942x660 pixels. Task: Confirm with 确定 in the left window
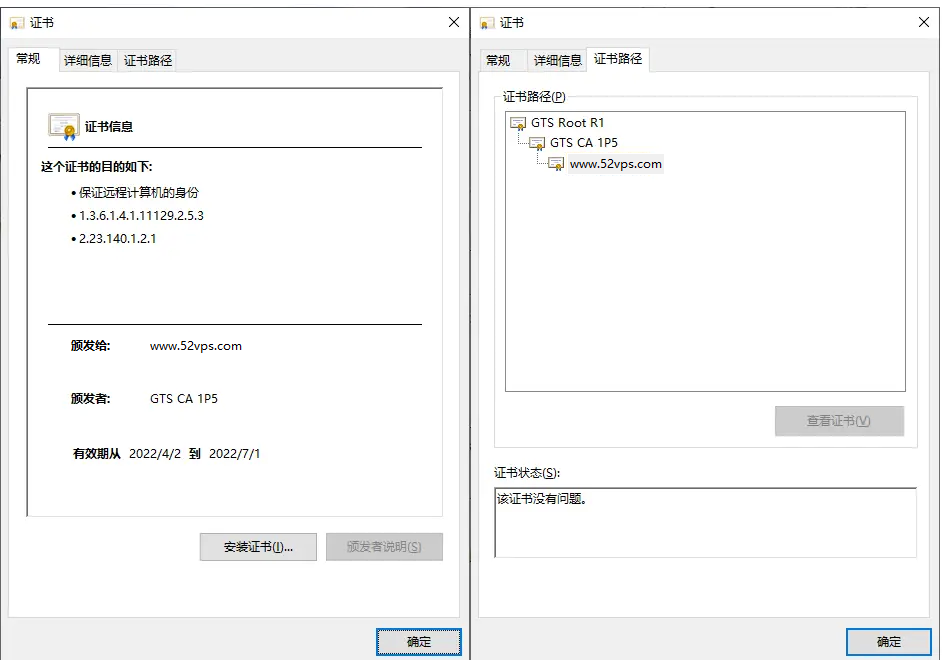419,642
